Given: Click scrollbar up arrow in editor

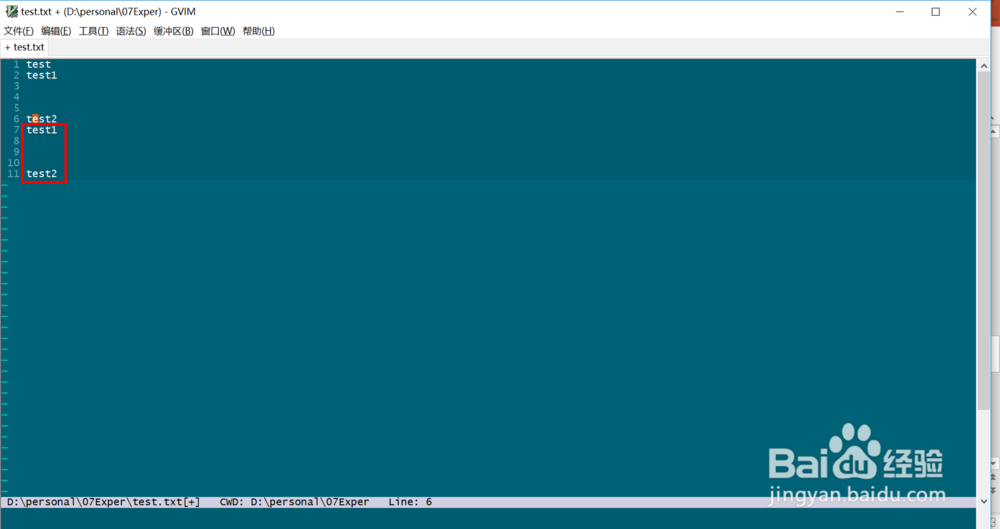Looking at the screenshot, I should [983, 66].
